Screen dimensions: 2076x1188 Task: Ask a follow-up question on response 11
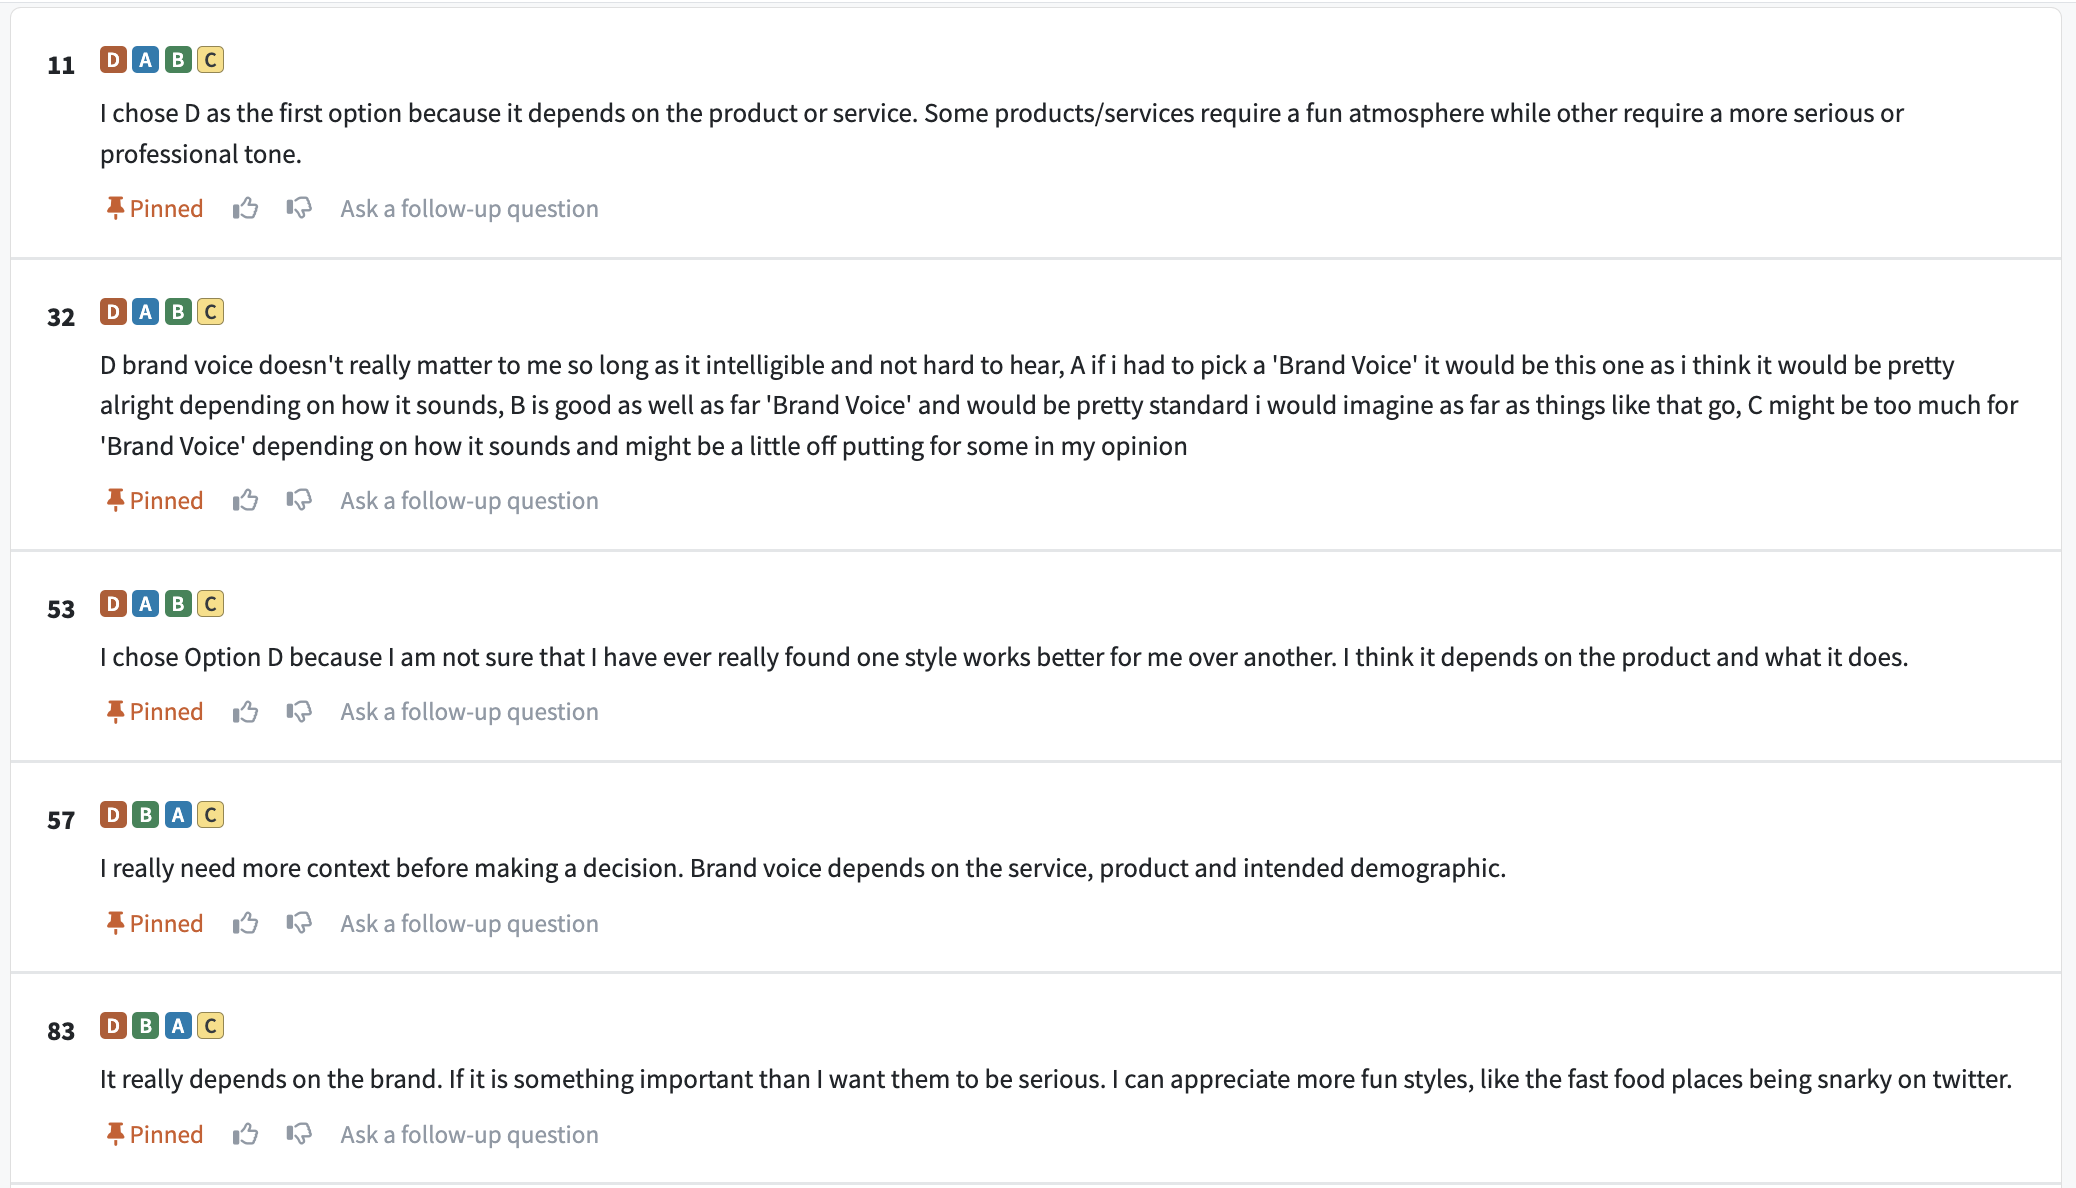point(469,208)
